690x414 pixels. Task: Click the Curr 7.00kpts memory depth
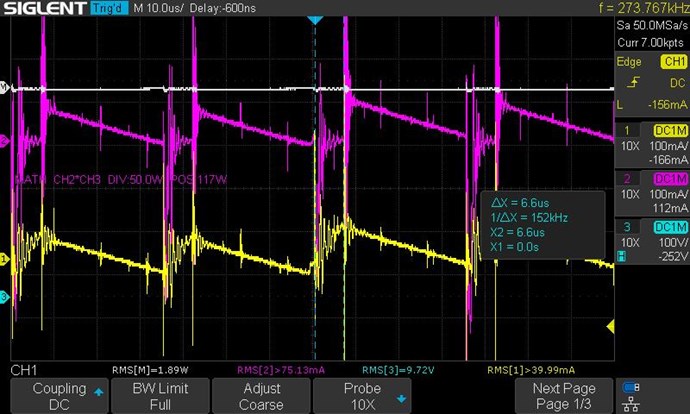point(650,43)
